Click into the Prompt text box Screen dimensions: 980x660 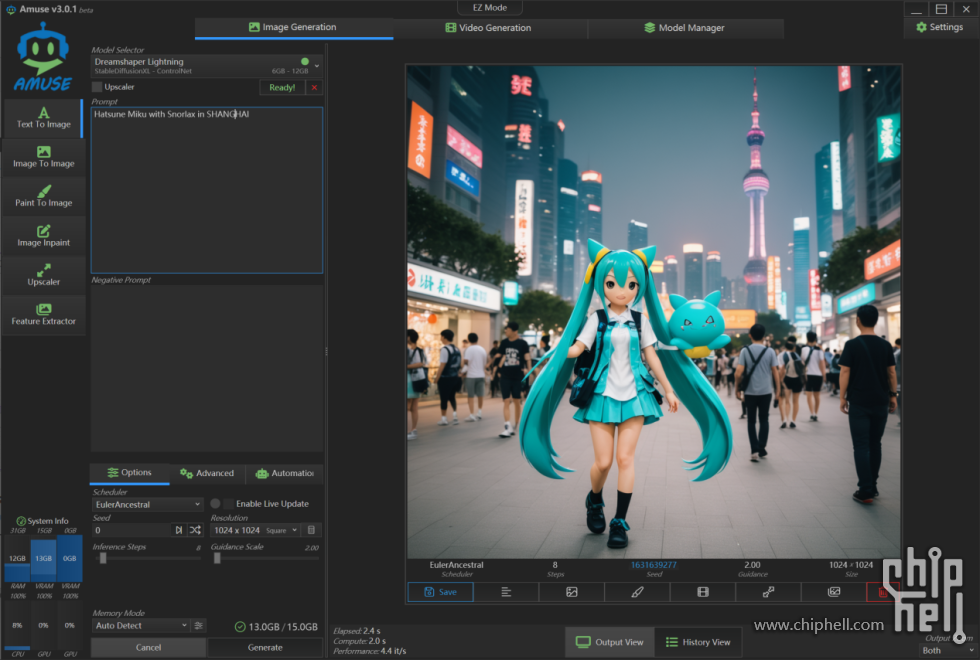tap(207, 190)
